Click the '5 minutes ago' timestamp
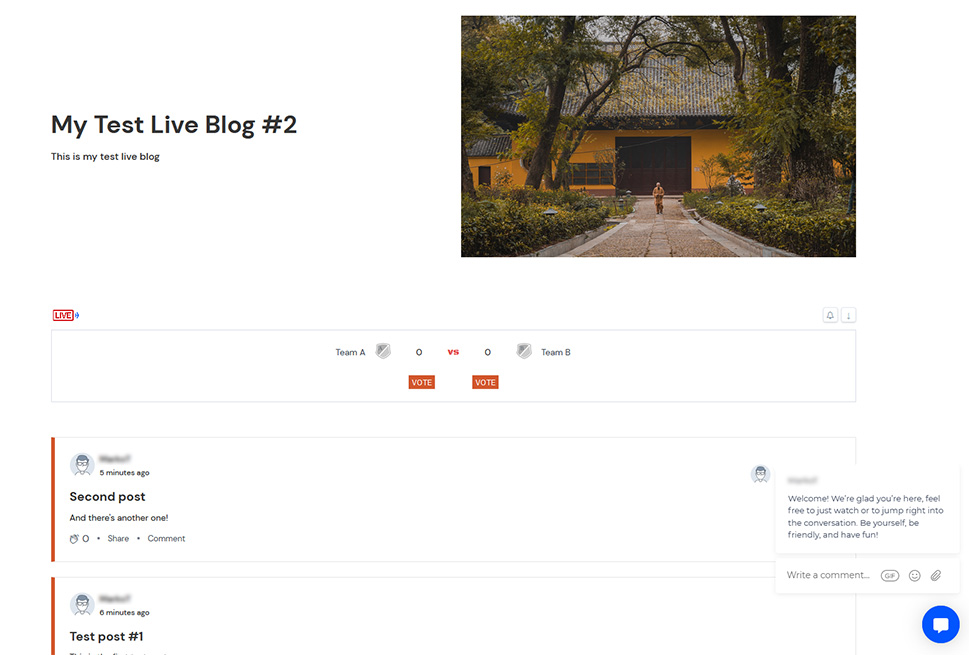Viewport: 969px width, 655px height. [124, 473]
